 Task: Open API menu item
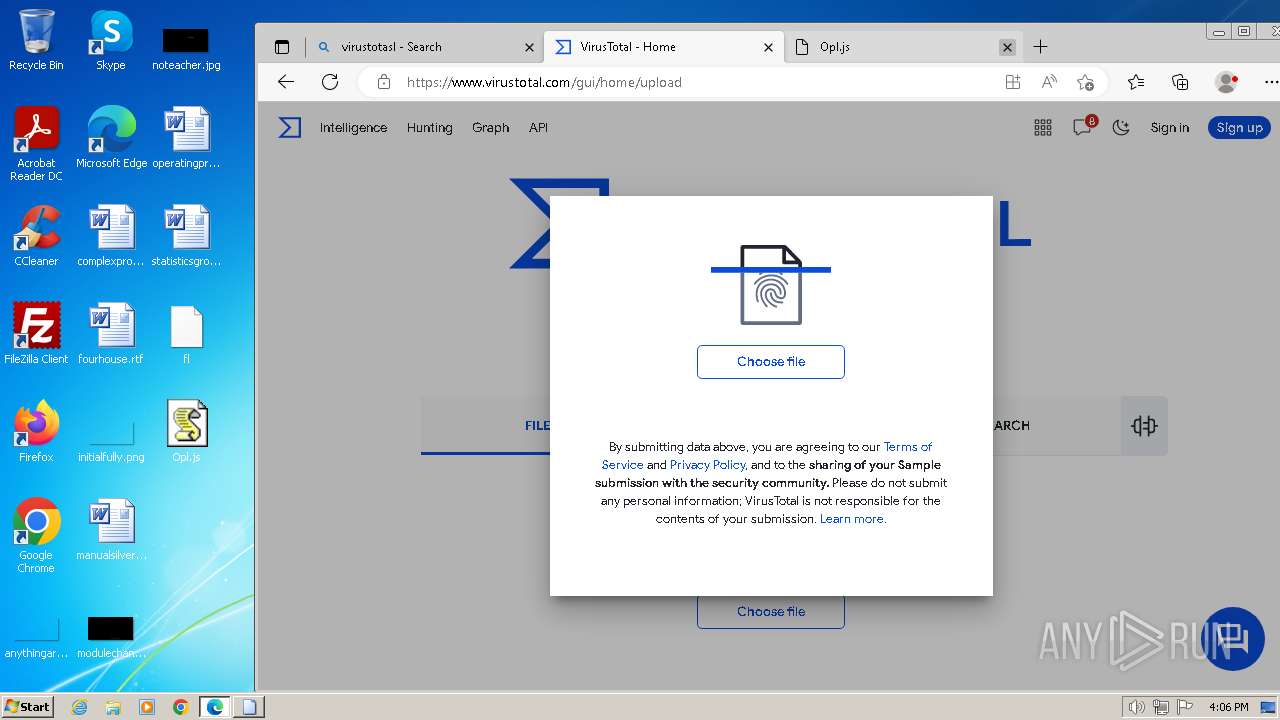(538, 128)
